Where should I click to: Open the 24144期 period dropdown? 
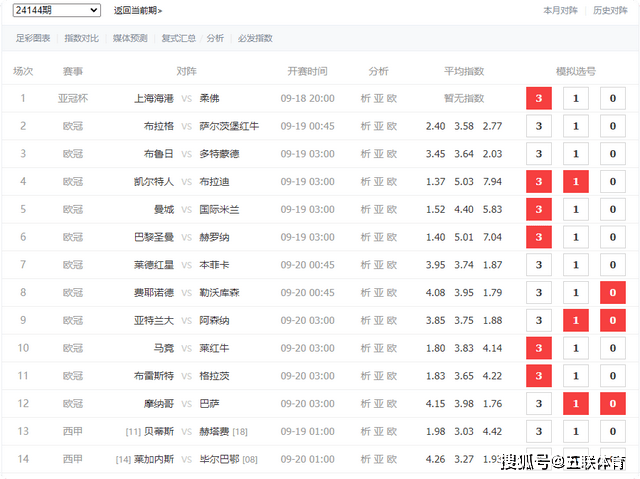click(56, 10)
